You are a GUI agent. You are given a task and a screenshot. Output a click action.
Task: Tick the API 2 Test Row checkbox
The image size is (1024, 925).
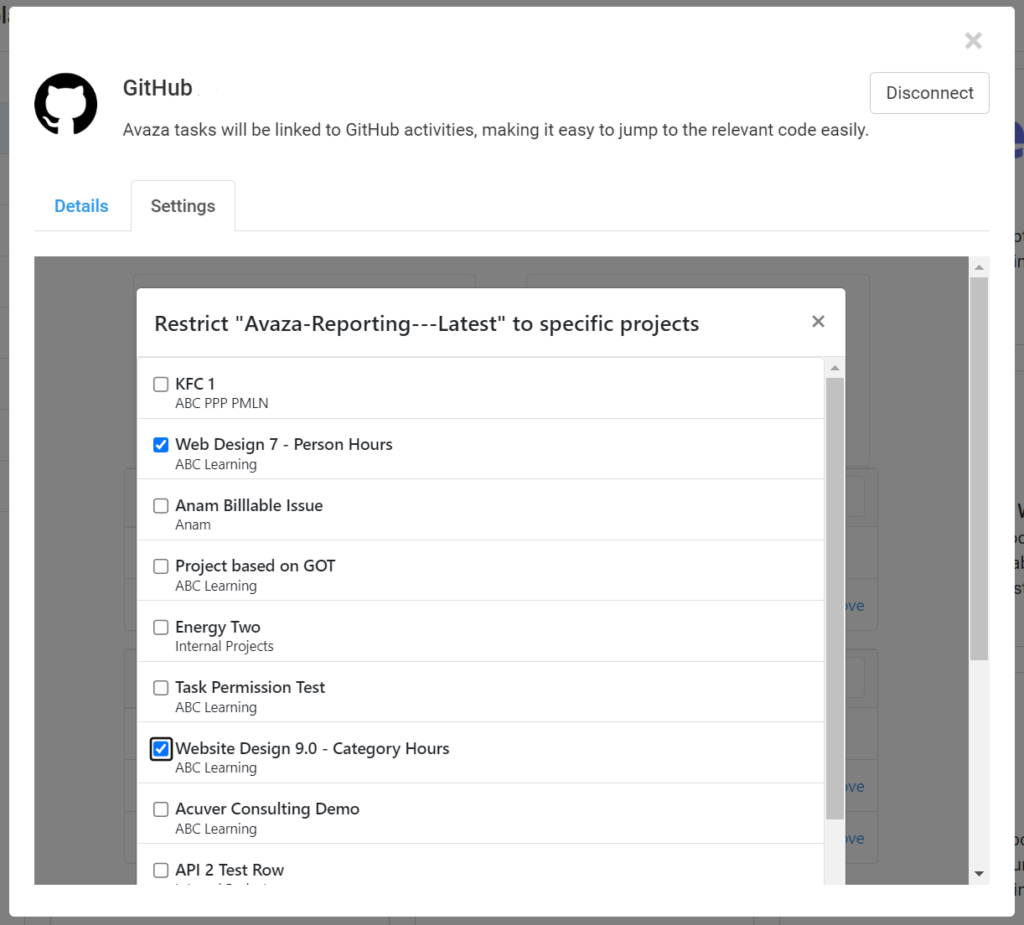(161, 870)
